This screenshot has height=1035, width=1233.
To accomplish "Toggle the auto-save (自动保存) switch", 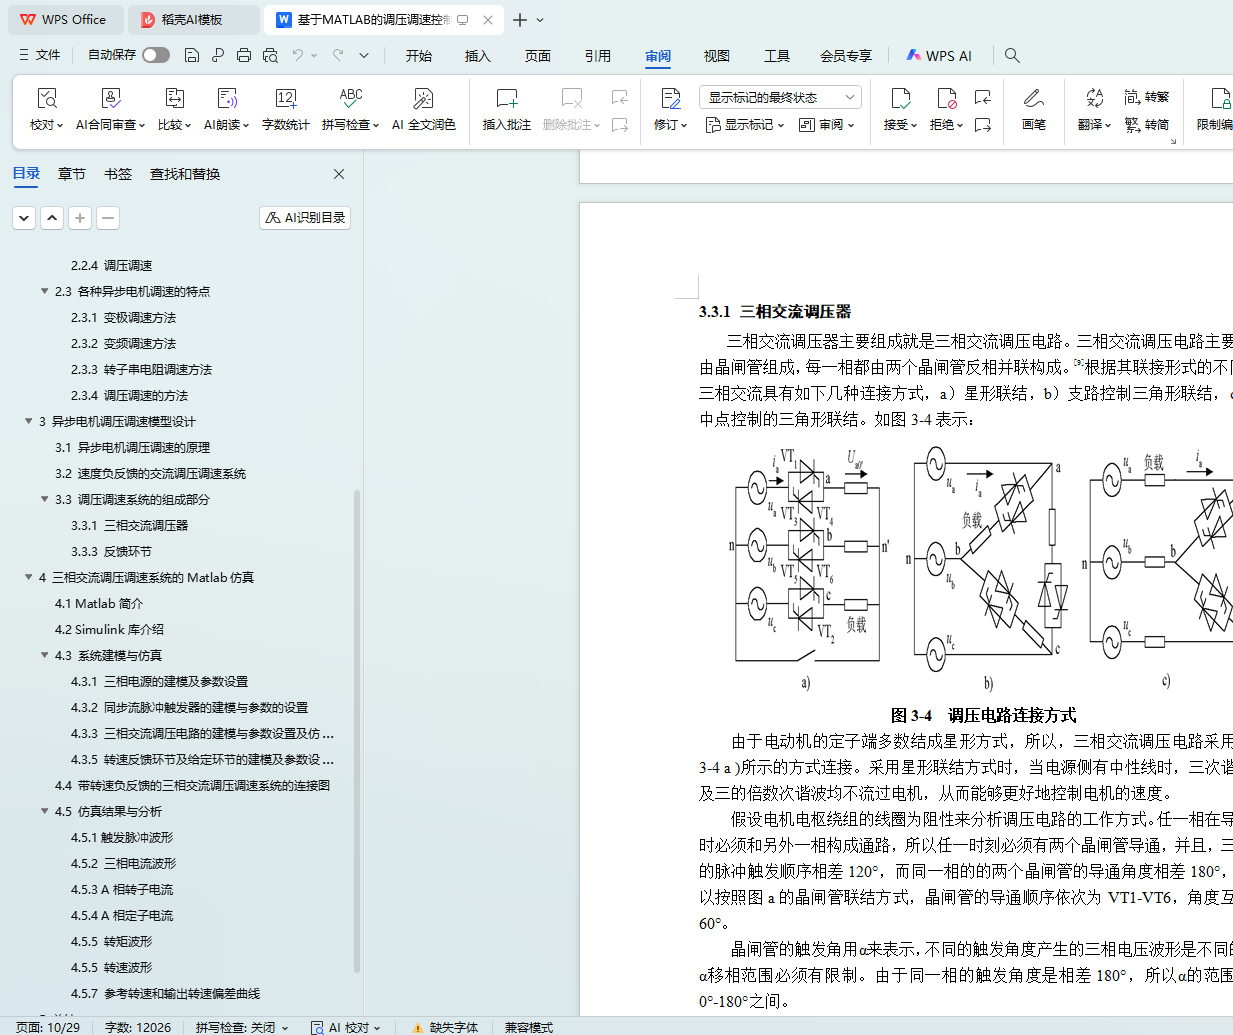I will point(155,55).
